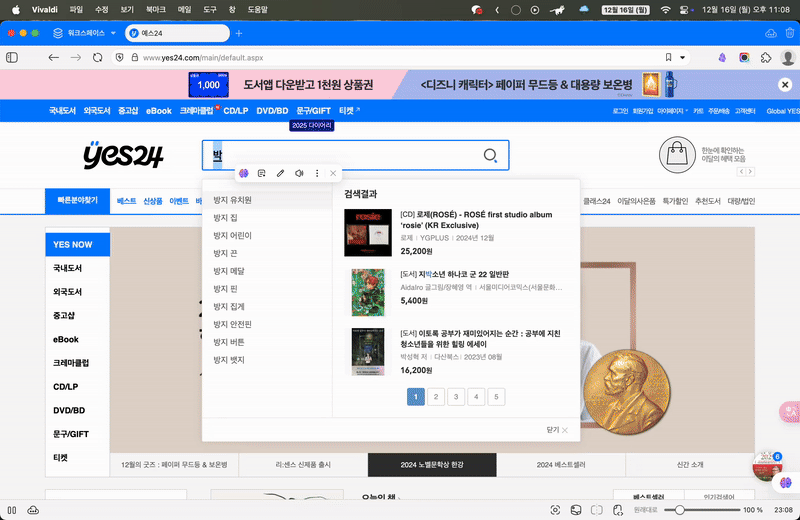Image resolution: width=800 pixels, height=520 pixels.
Task: Open the workspaces dropdown
Action: pyautogui.click(x=84, y=33)
